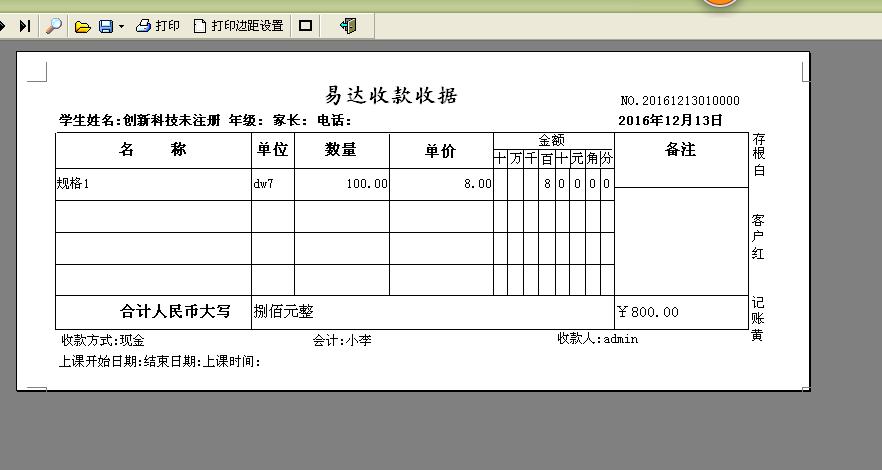The image size is (882, 470).
Task: Jump to the last page of preview
Action: point(25,26)
